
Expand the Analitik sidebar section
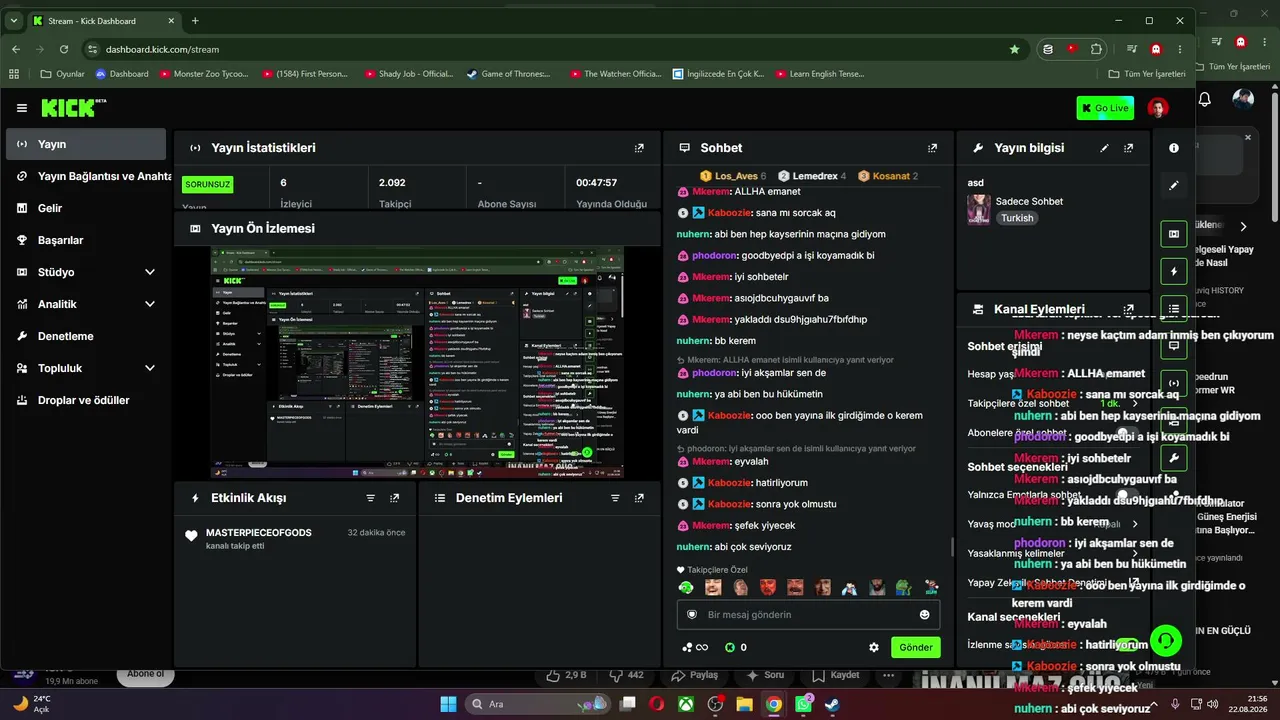150,304
